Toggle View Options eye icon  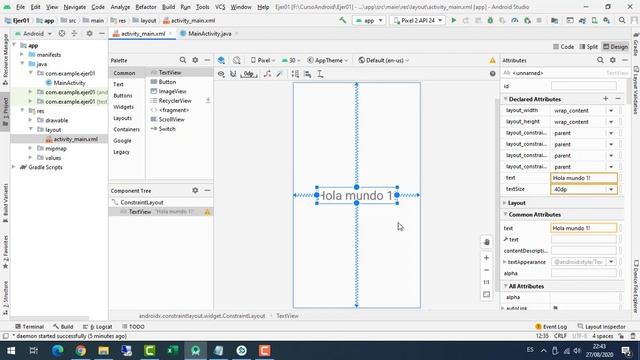click(x=221, y=74)
